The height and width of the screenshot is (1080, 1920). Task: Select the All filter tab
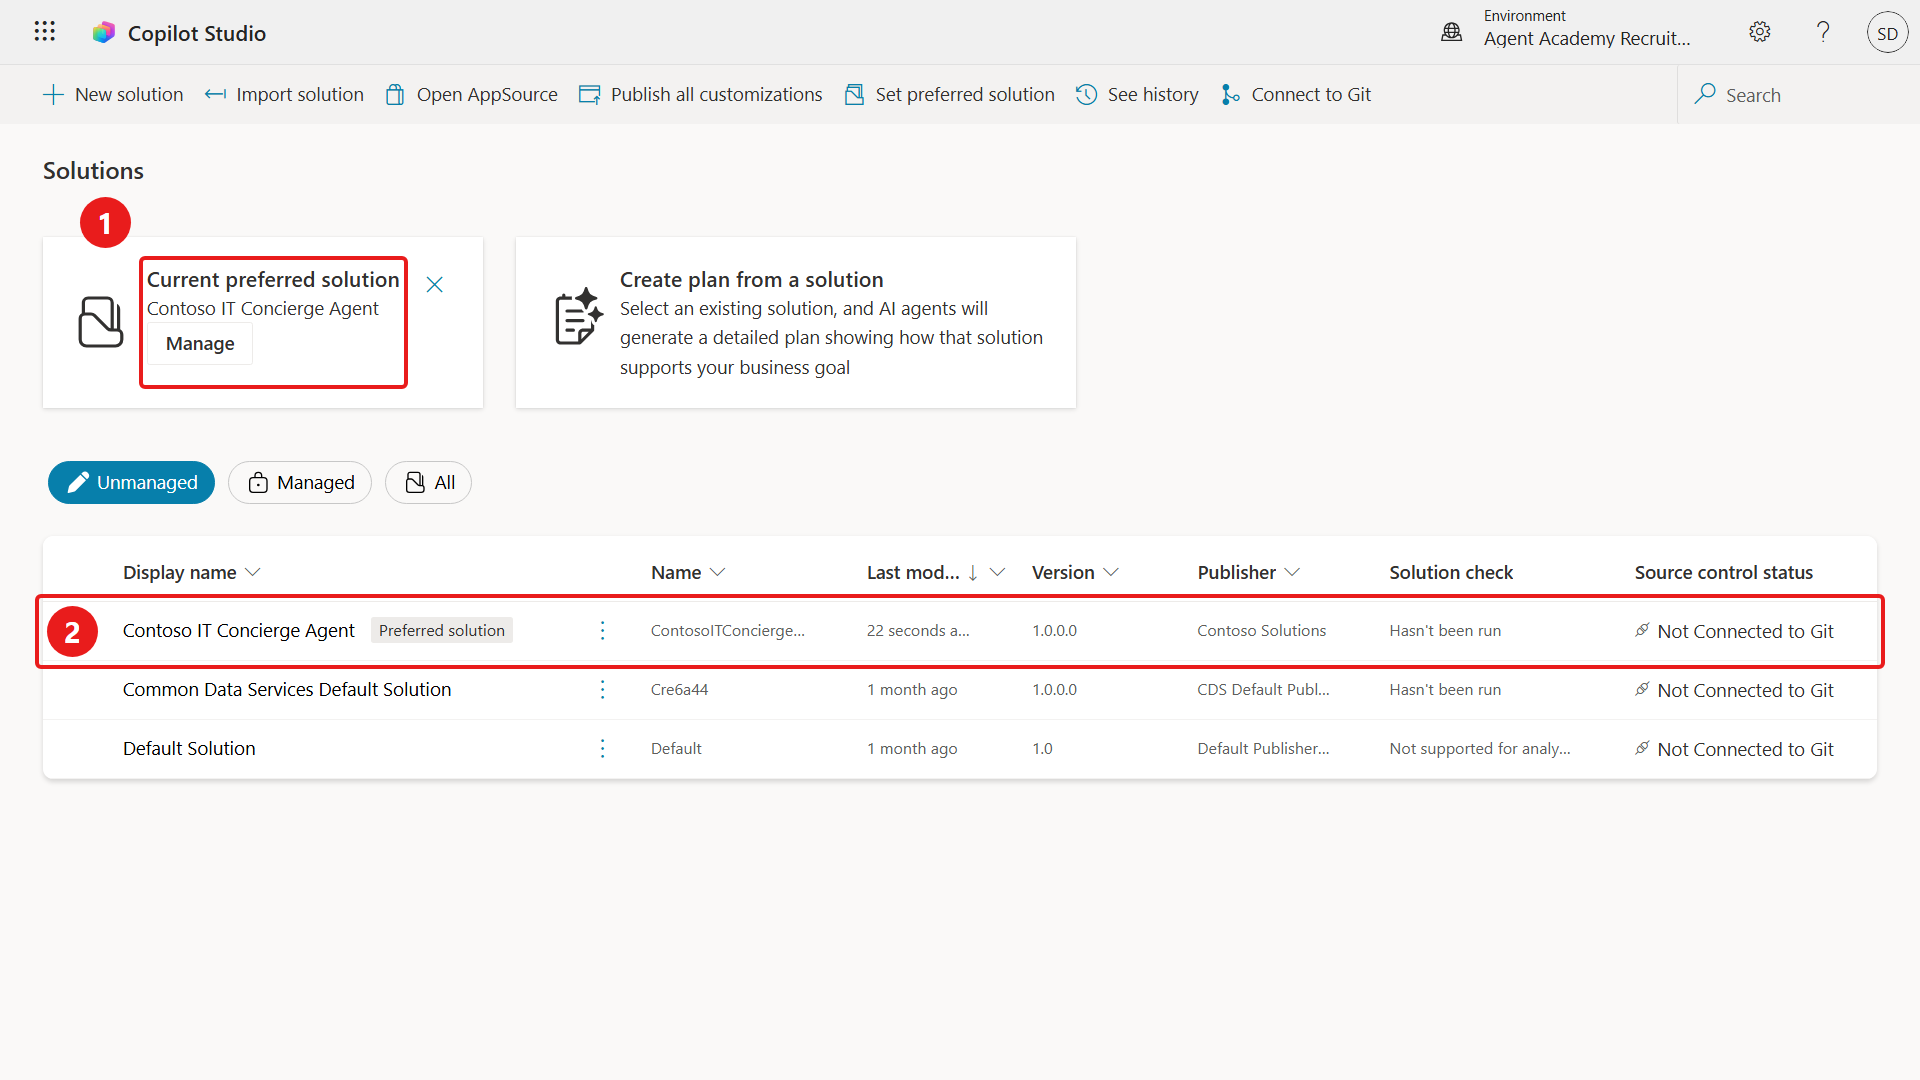coord(428,483)
